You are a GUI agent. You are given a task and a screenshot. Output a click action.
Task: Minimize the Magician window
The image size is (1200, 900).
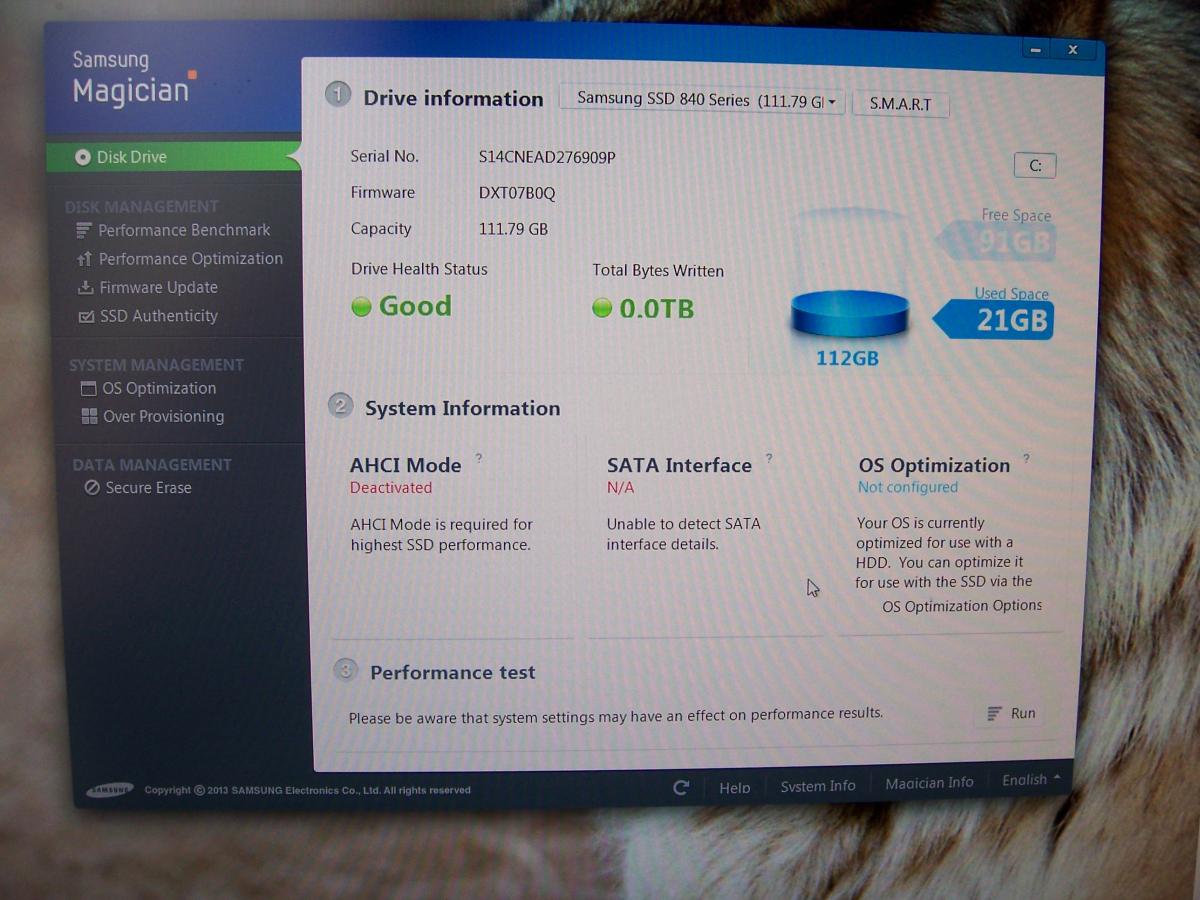(x=1035, y=51)
